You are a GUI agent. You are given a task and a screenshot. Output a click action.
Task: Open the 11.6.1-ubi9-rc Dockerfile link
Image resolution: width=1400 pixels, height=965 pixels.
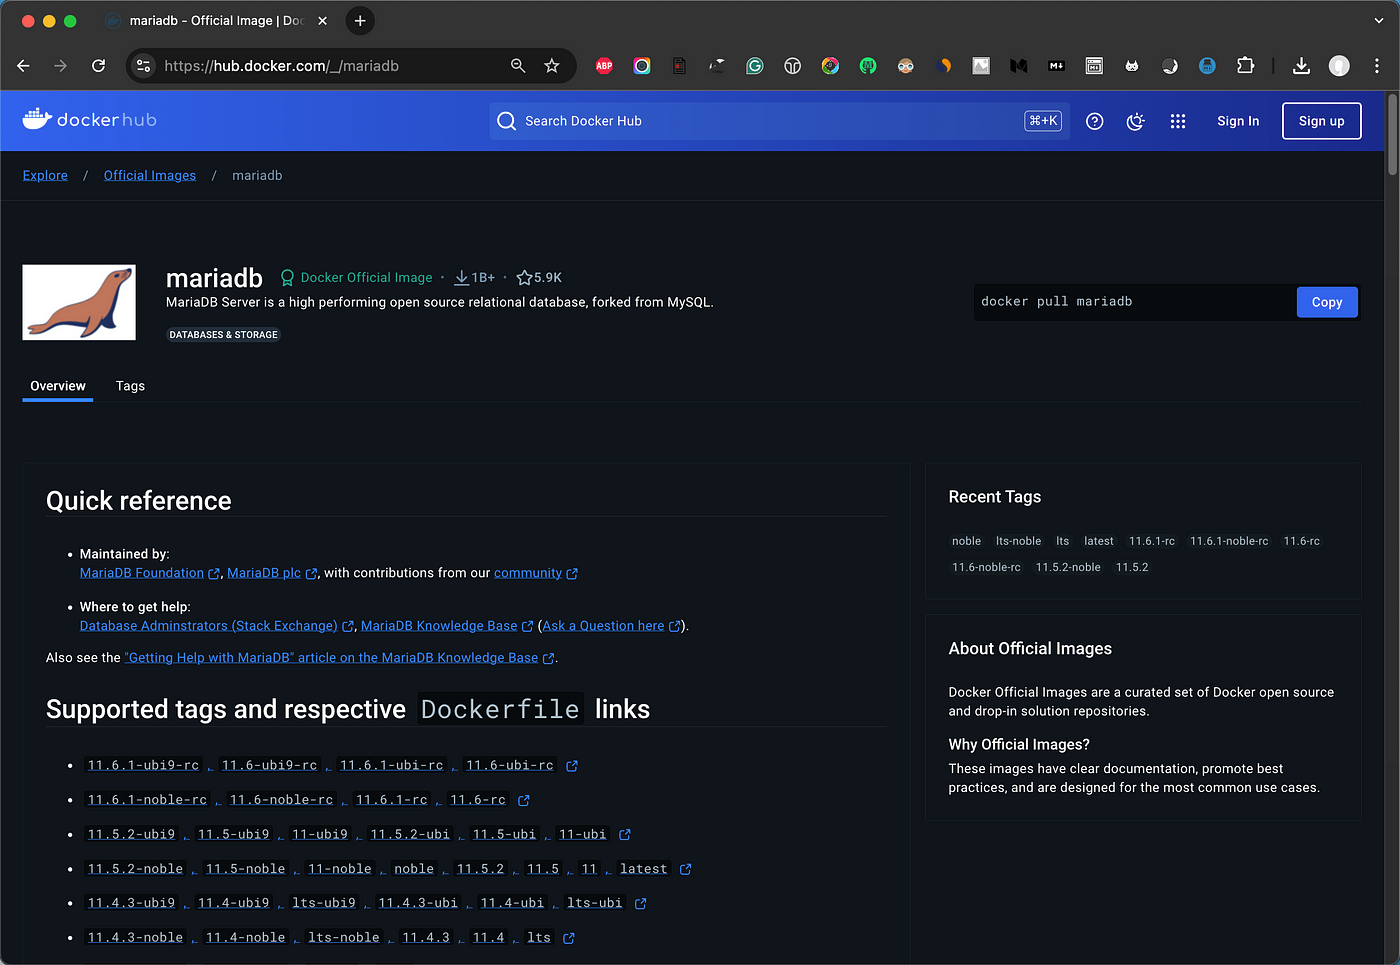click(x=143, y=766)
